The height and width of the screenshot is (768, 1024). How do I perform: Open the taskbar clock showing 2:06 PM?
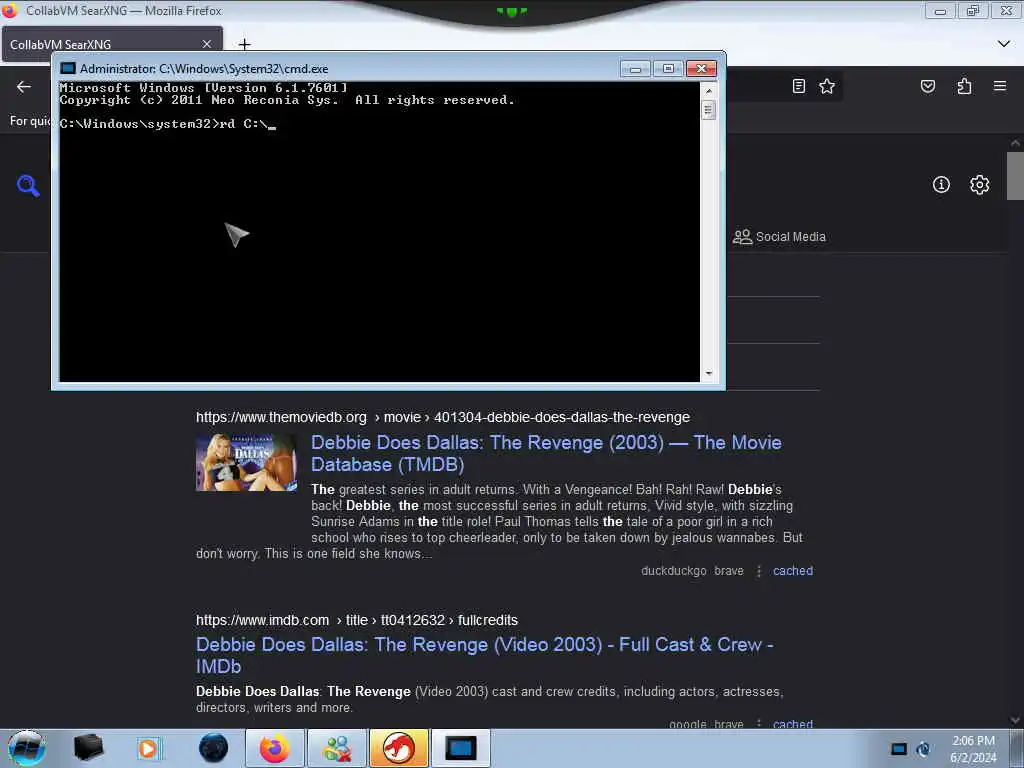[973, 749]
